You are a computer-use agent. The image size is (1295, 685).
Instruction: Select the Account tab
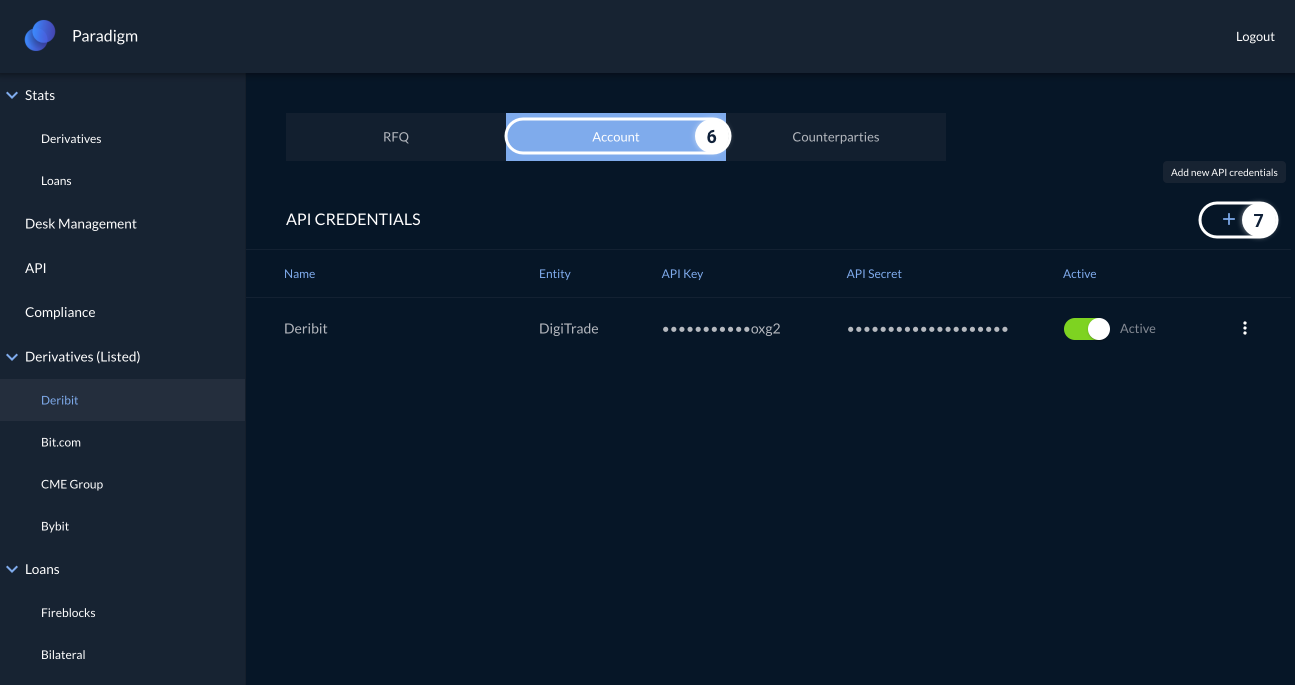coord(615,137)
